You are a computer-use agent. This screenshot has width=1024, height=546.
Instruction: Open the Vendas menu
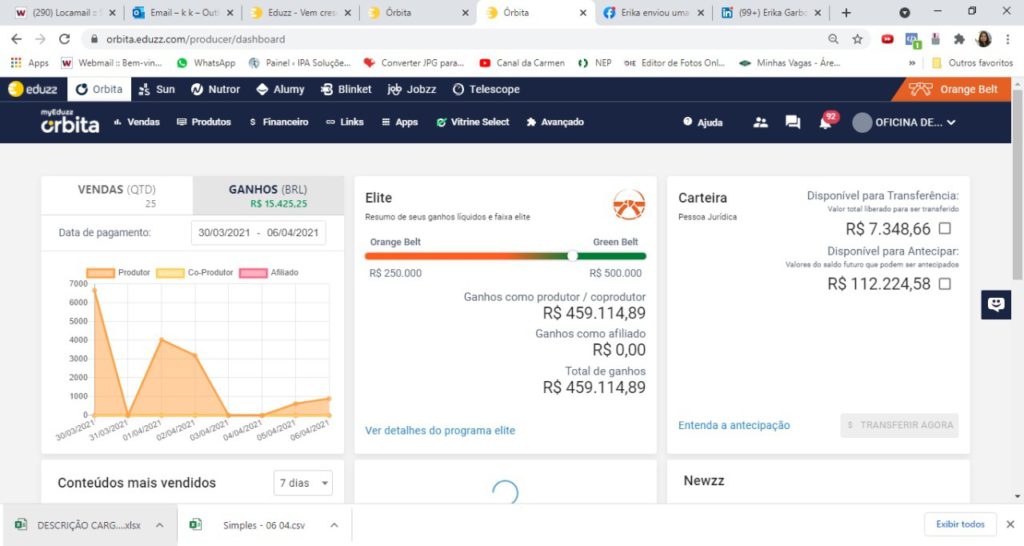click(x=136, y=122)
